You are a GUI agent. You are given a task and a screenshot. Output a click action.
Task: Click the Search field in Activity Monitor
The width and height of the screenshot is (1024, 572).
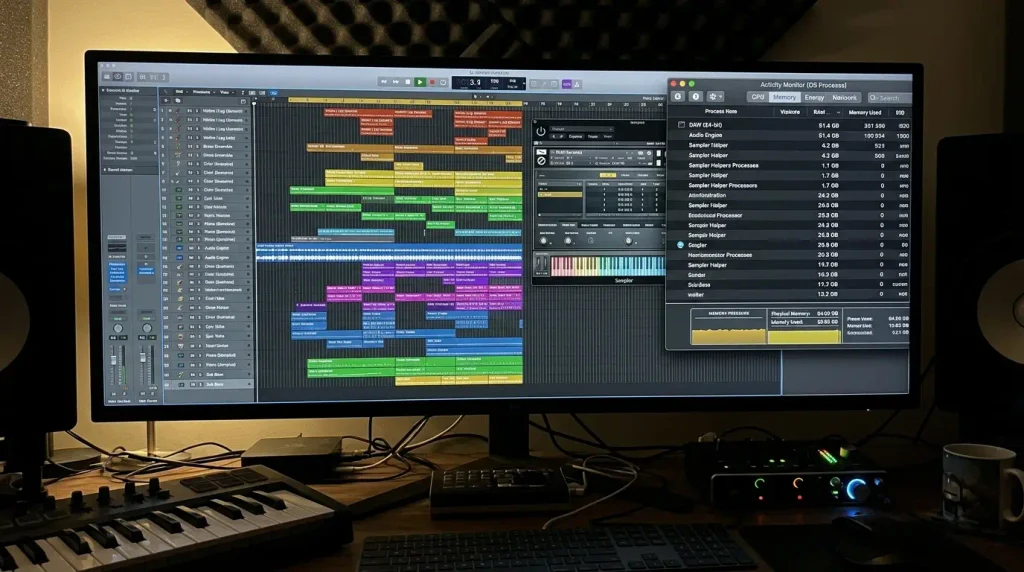[x=888, y=97]
